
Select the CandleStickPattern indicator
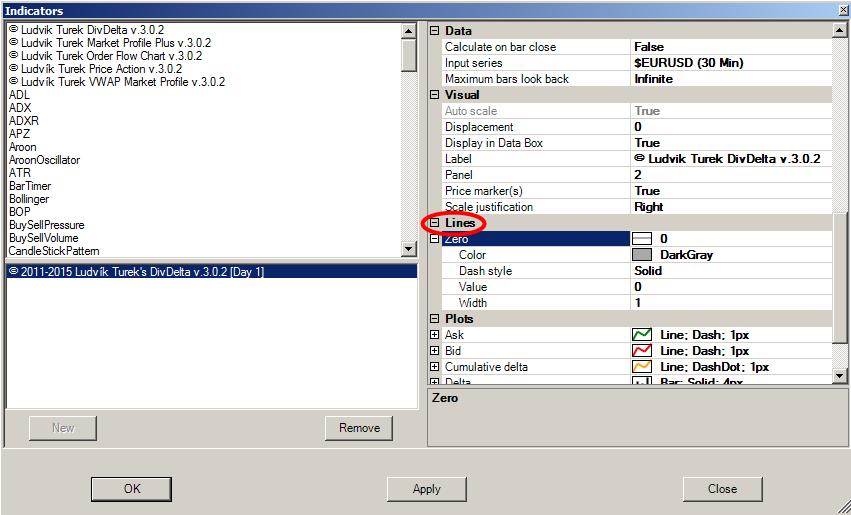54,251
